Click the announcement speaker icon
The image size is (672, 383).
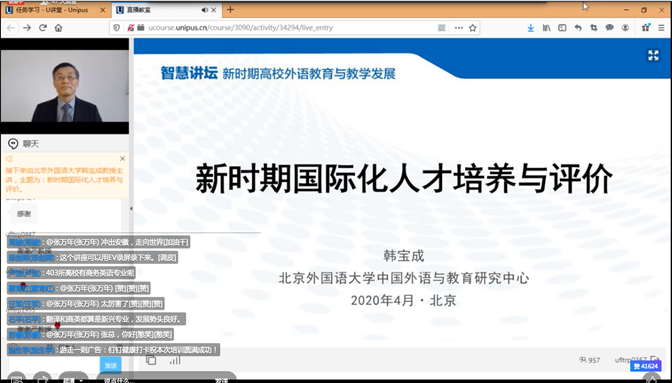click(9, 159)
